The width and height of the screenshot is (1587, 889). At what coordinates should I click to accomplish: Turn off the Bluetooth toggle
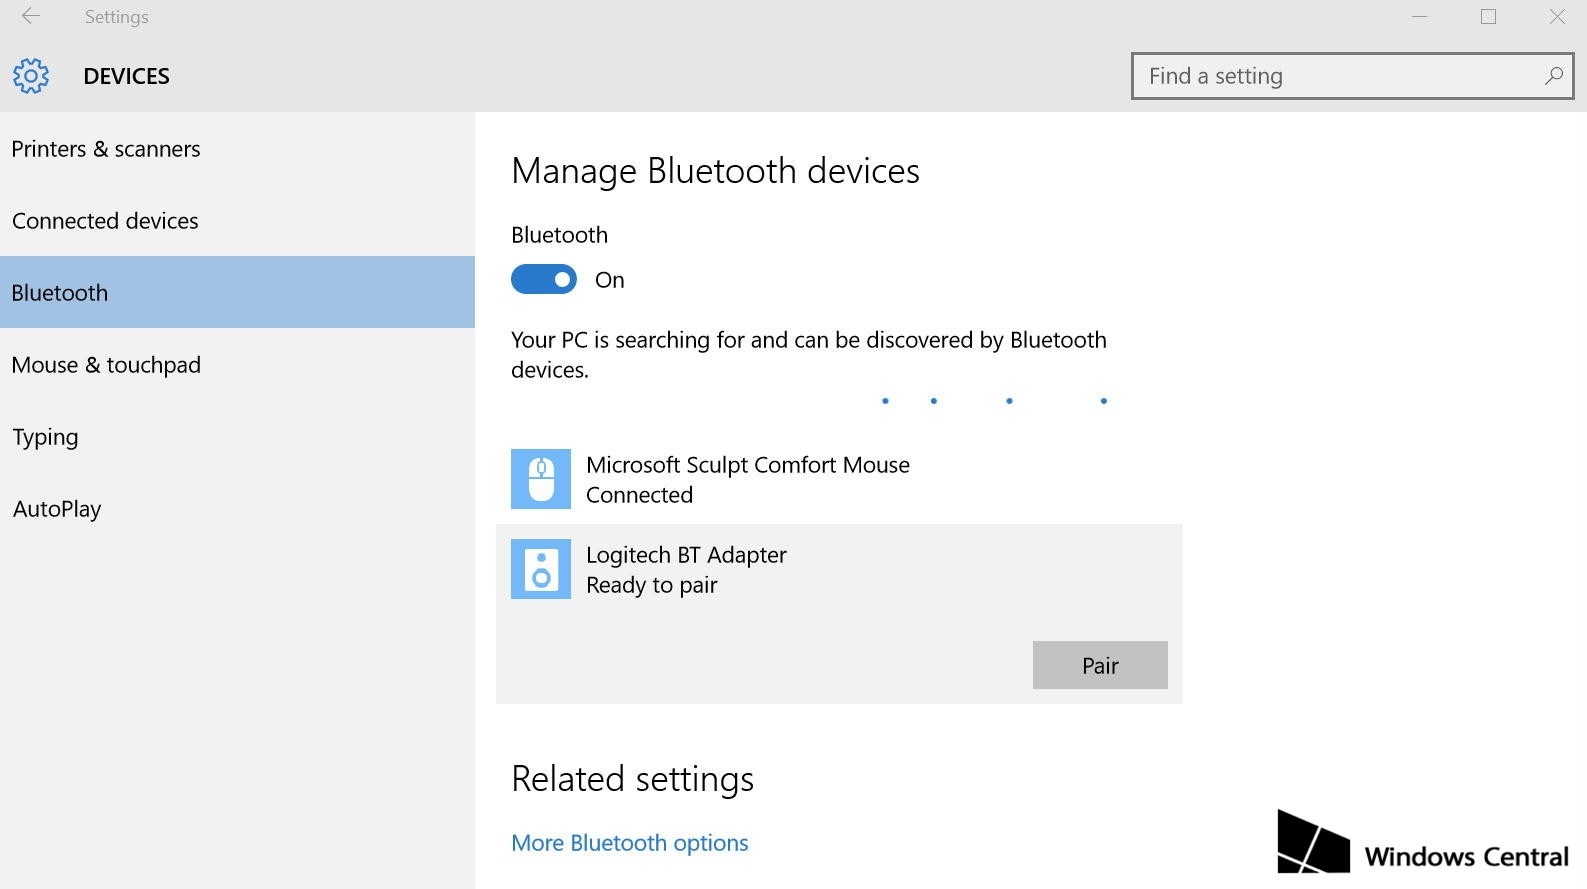(x=544, y=279)
